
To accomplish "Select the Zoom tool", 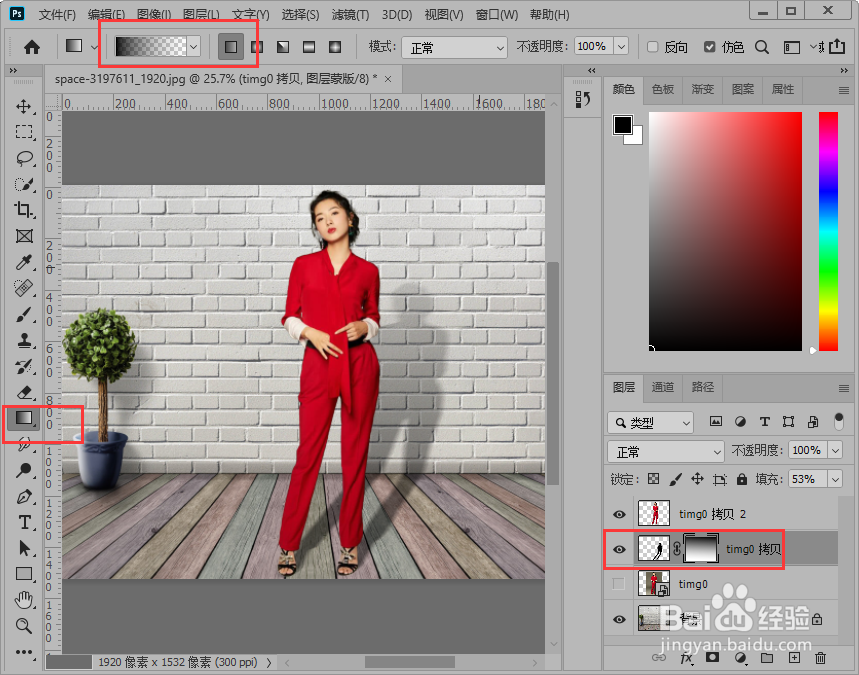I will (x=24, y=626).
